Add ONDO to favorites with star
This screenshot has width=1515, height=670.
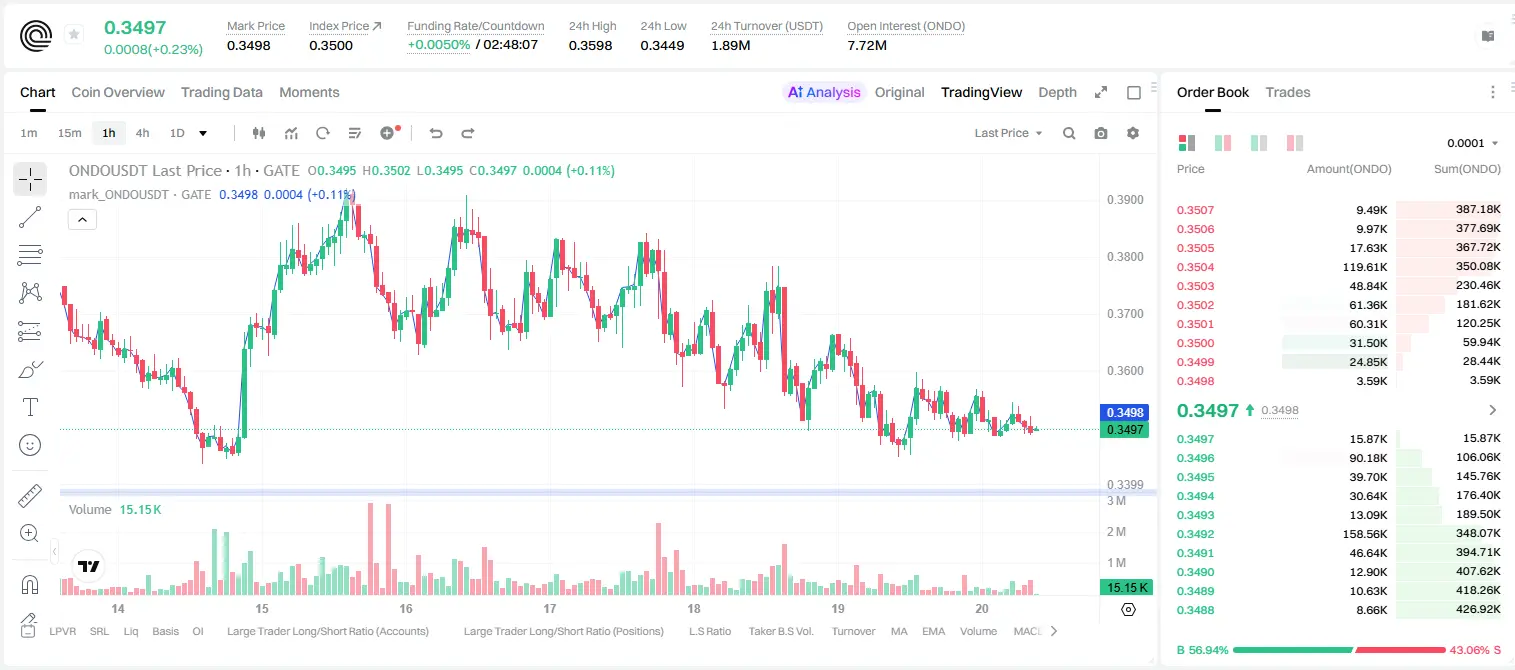74,35
